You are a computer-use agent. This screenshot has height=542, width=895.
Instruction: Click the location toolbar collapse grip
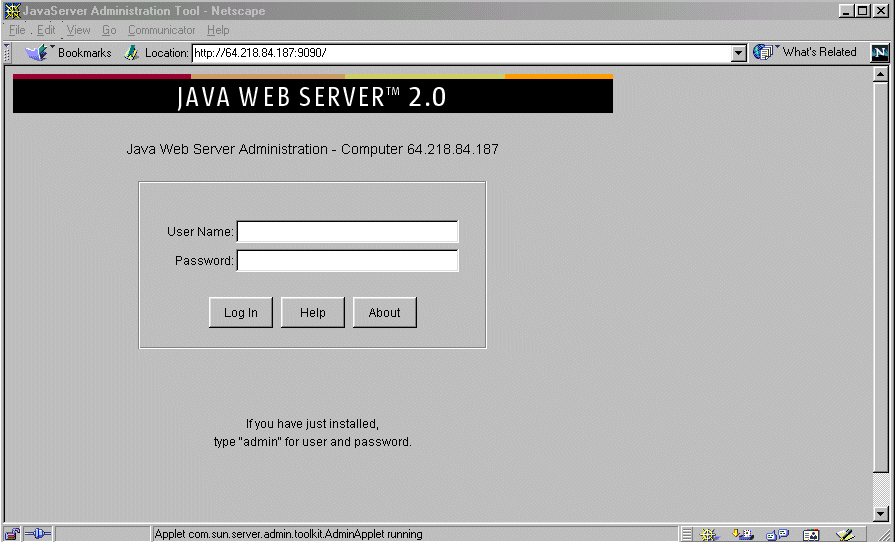(7, 53)
